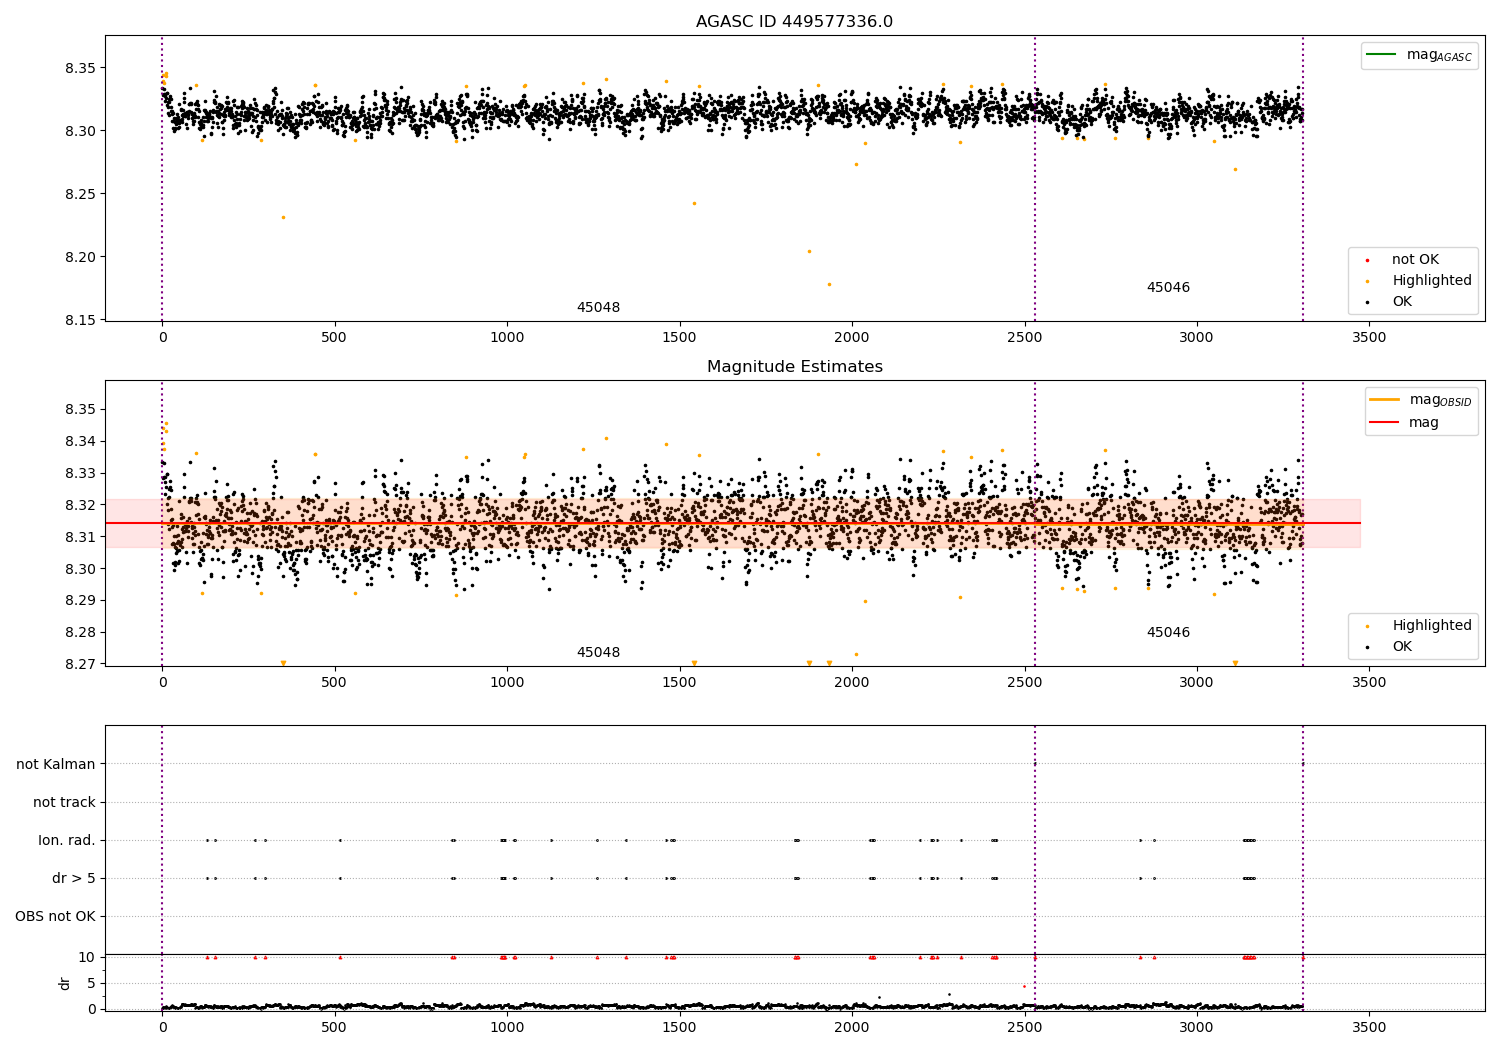Click the 8.20 tick on top plot y-axis
This screenshot has width=1500, height=1050.
point(82,257)
